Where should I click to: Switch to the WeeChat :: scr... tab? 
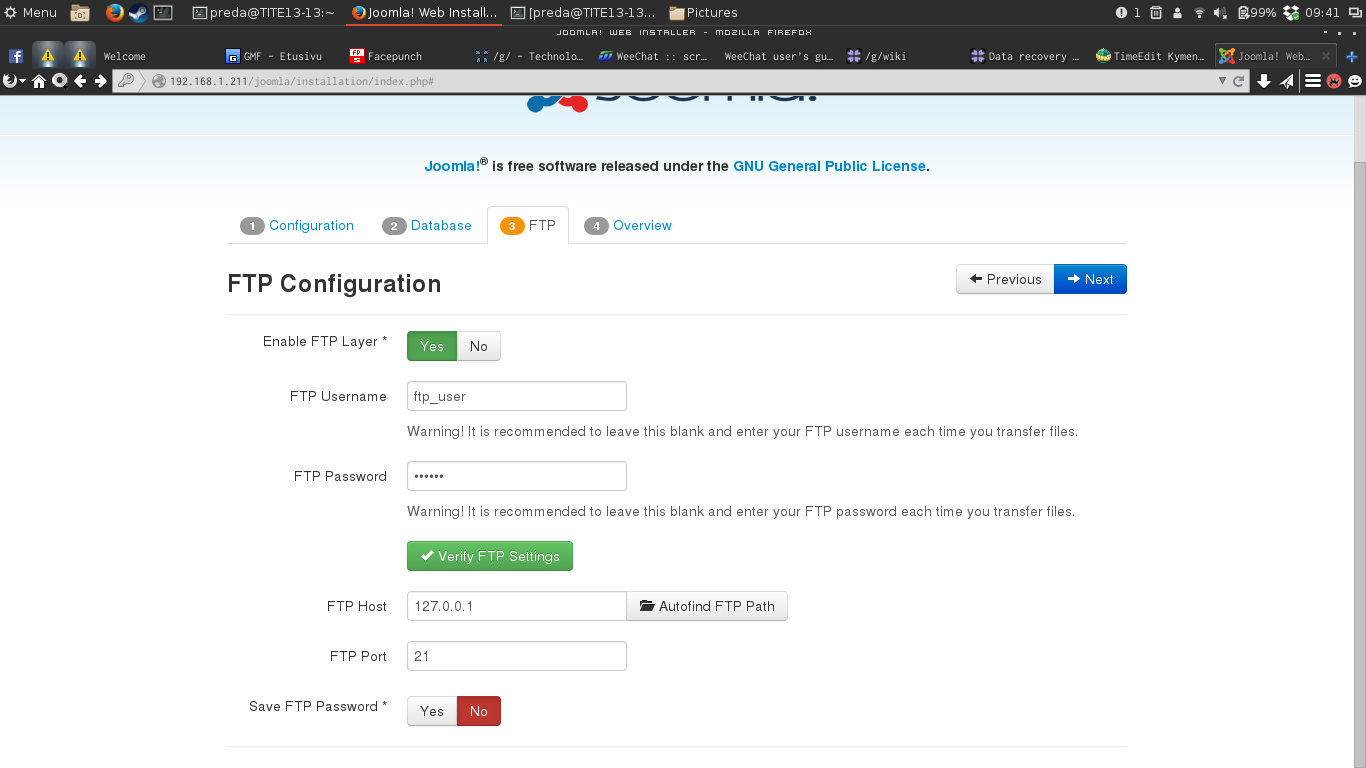point(654,56)
